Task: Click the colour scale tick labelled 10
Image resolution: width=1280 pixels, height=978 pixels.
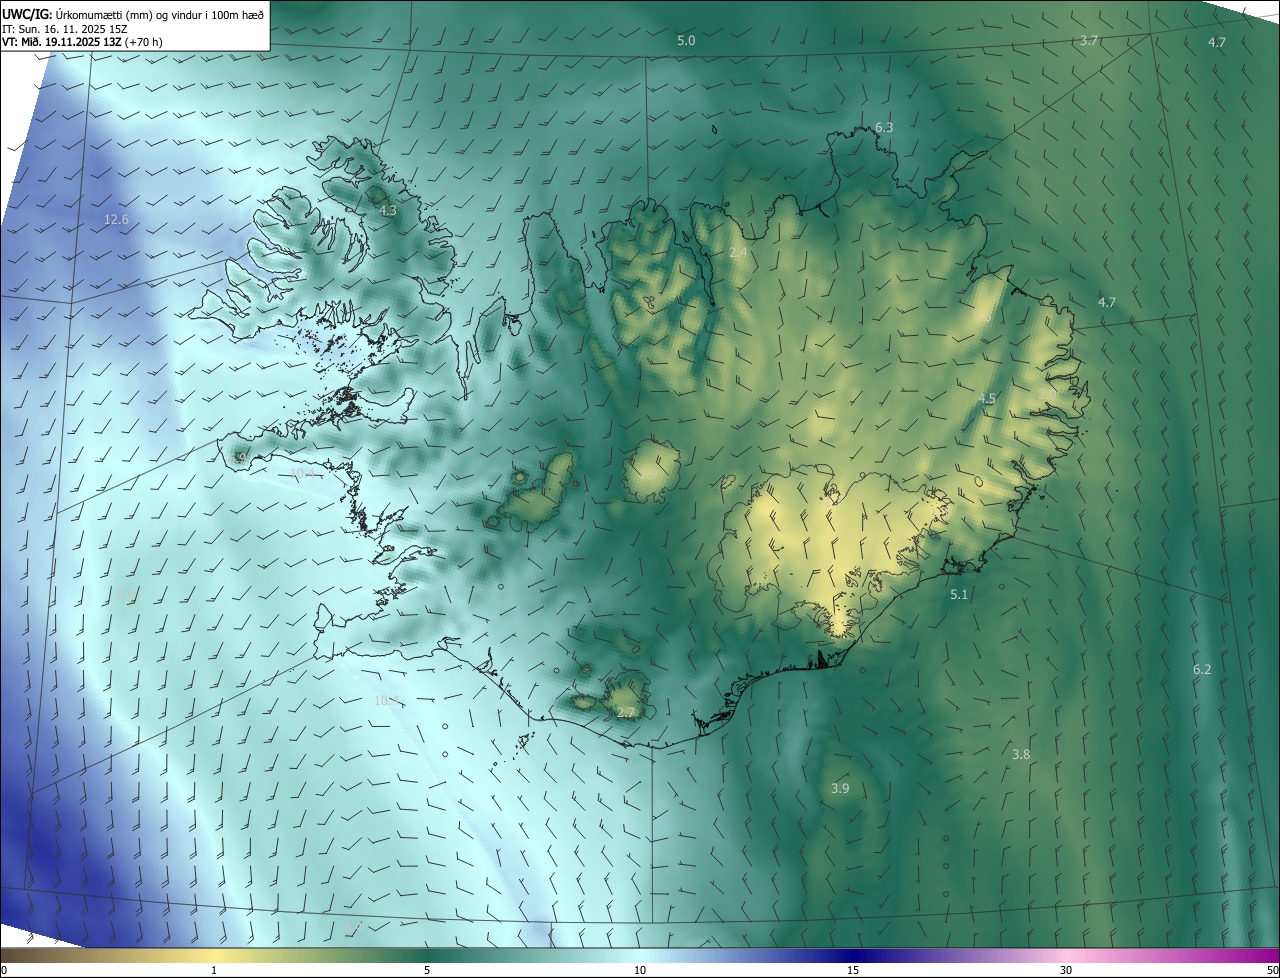Action: point(640,970)
